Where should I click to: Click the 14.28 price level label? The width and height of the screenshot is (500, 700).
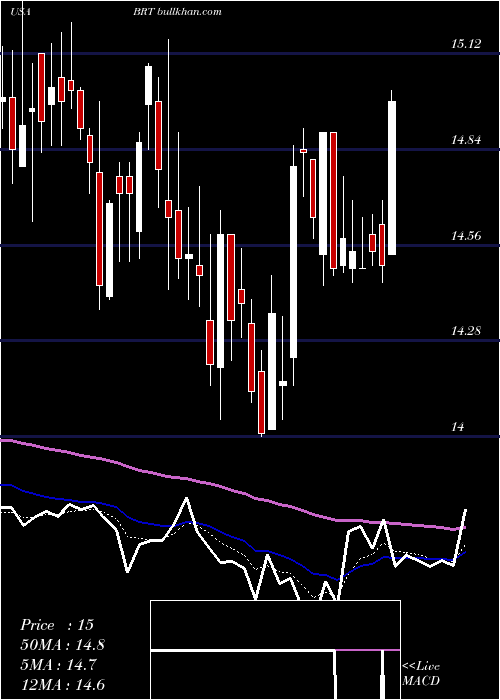pos(466,331)
